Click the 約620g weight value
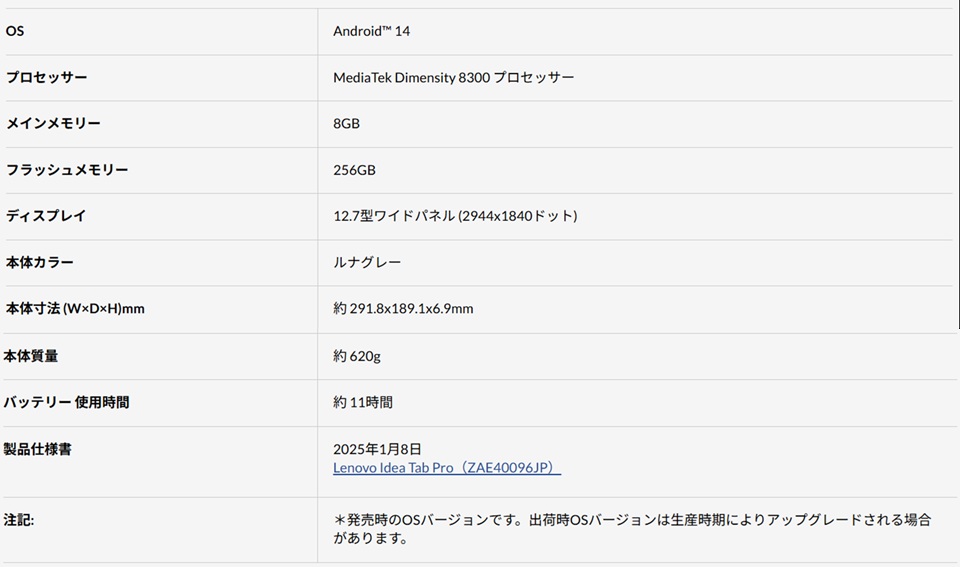Image resolution: width=960 pixels, height=567 pixels. click(357, 356)
